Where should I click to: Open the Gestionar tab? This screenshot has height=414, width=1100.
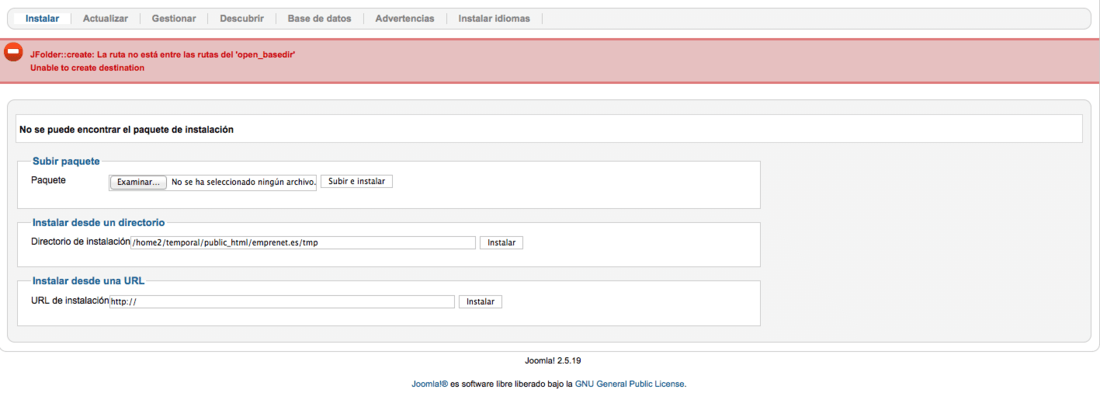click(173, 19)
